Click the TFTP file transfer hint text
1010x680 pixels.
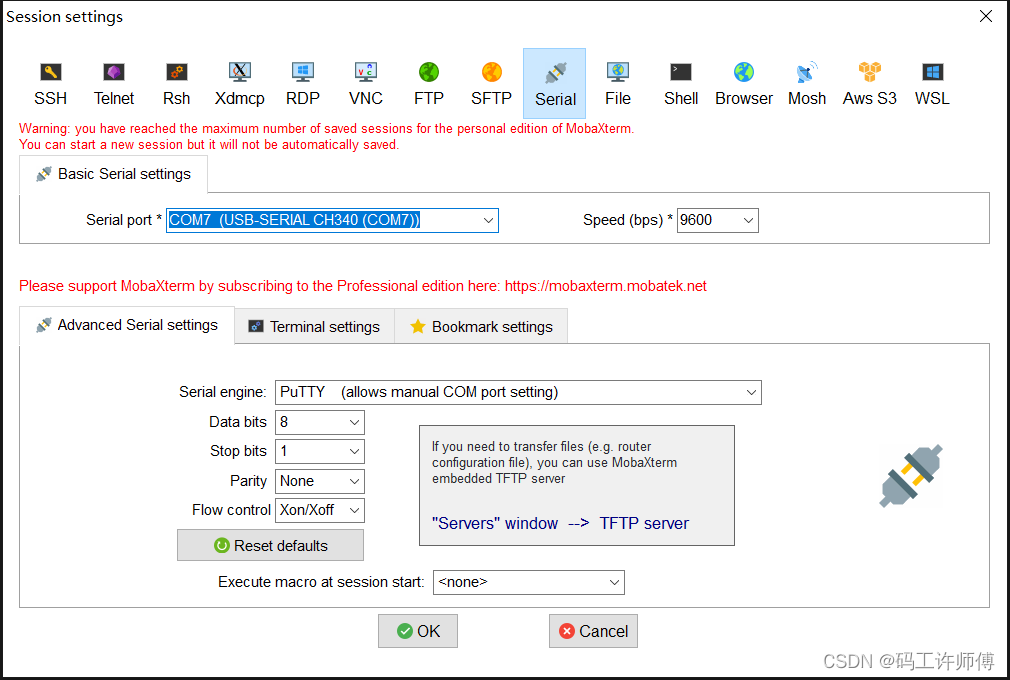(555, 462)
